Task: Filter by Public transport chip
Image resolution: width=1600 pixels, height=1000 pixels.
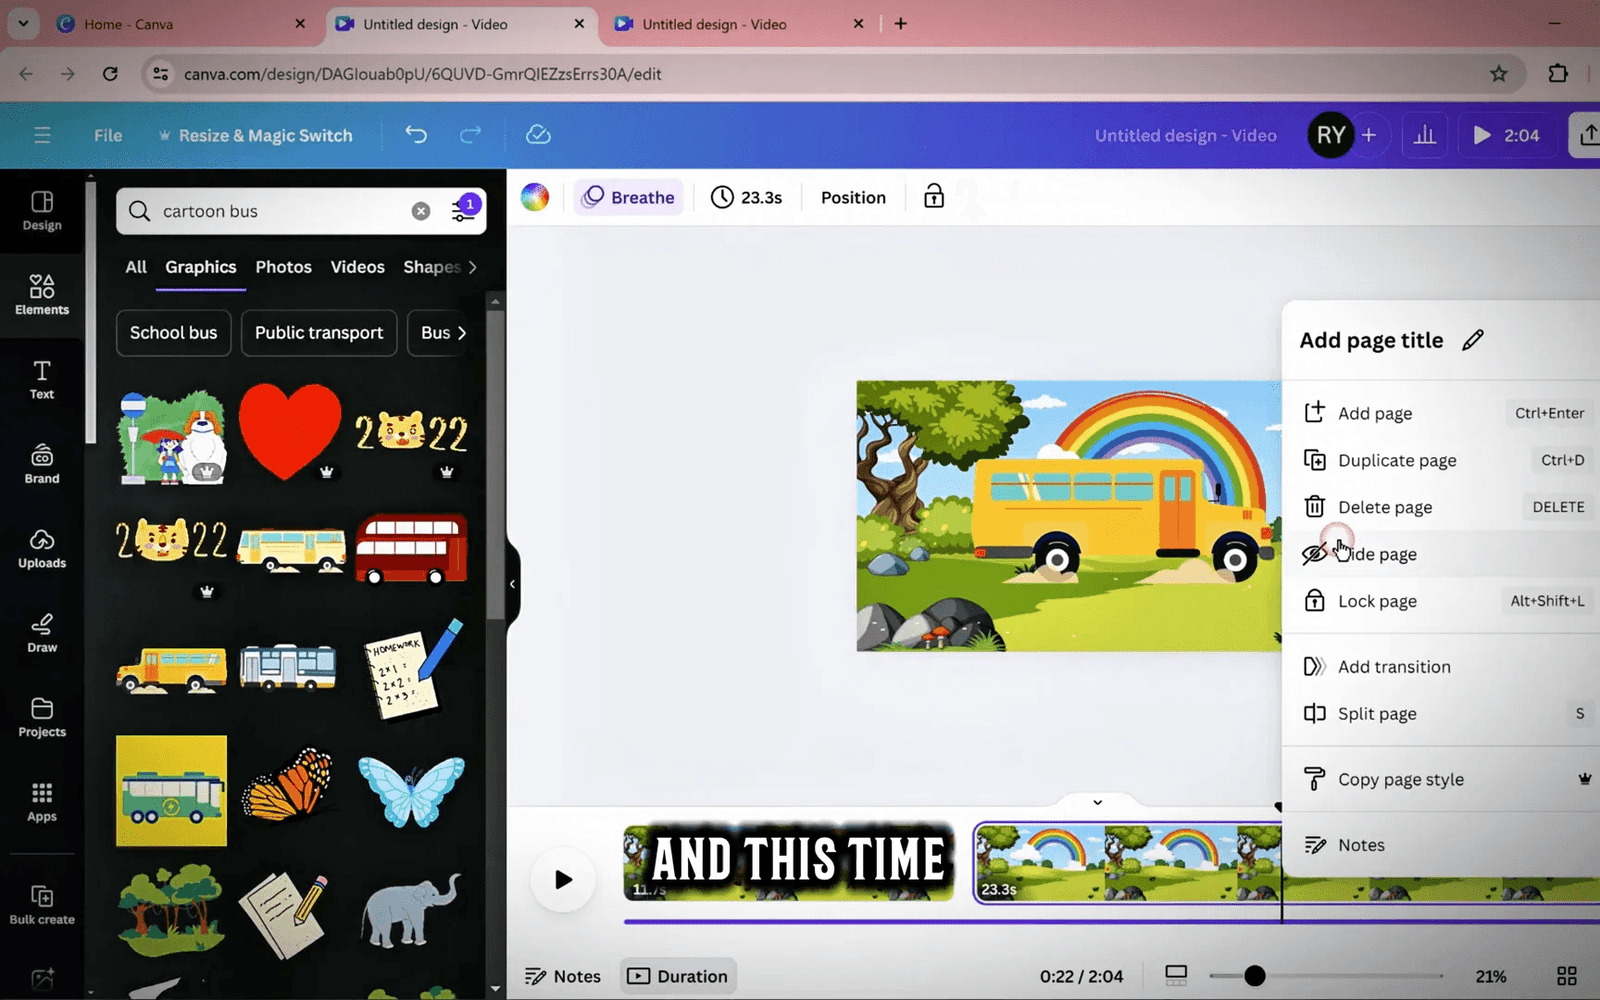Action: (x=319, y=333)
